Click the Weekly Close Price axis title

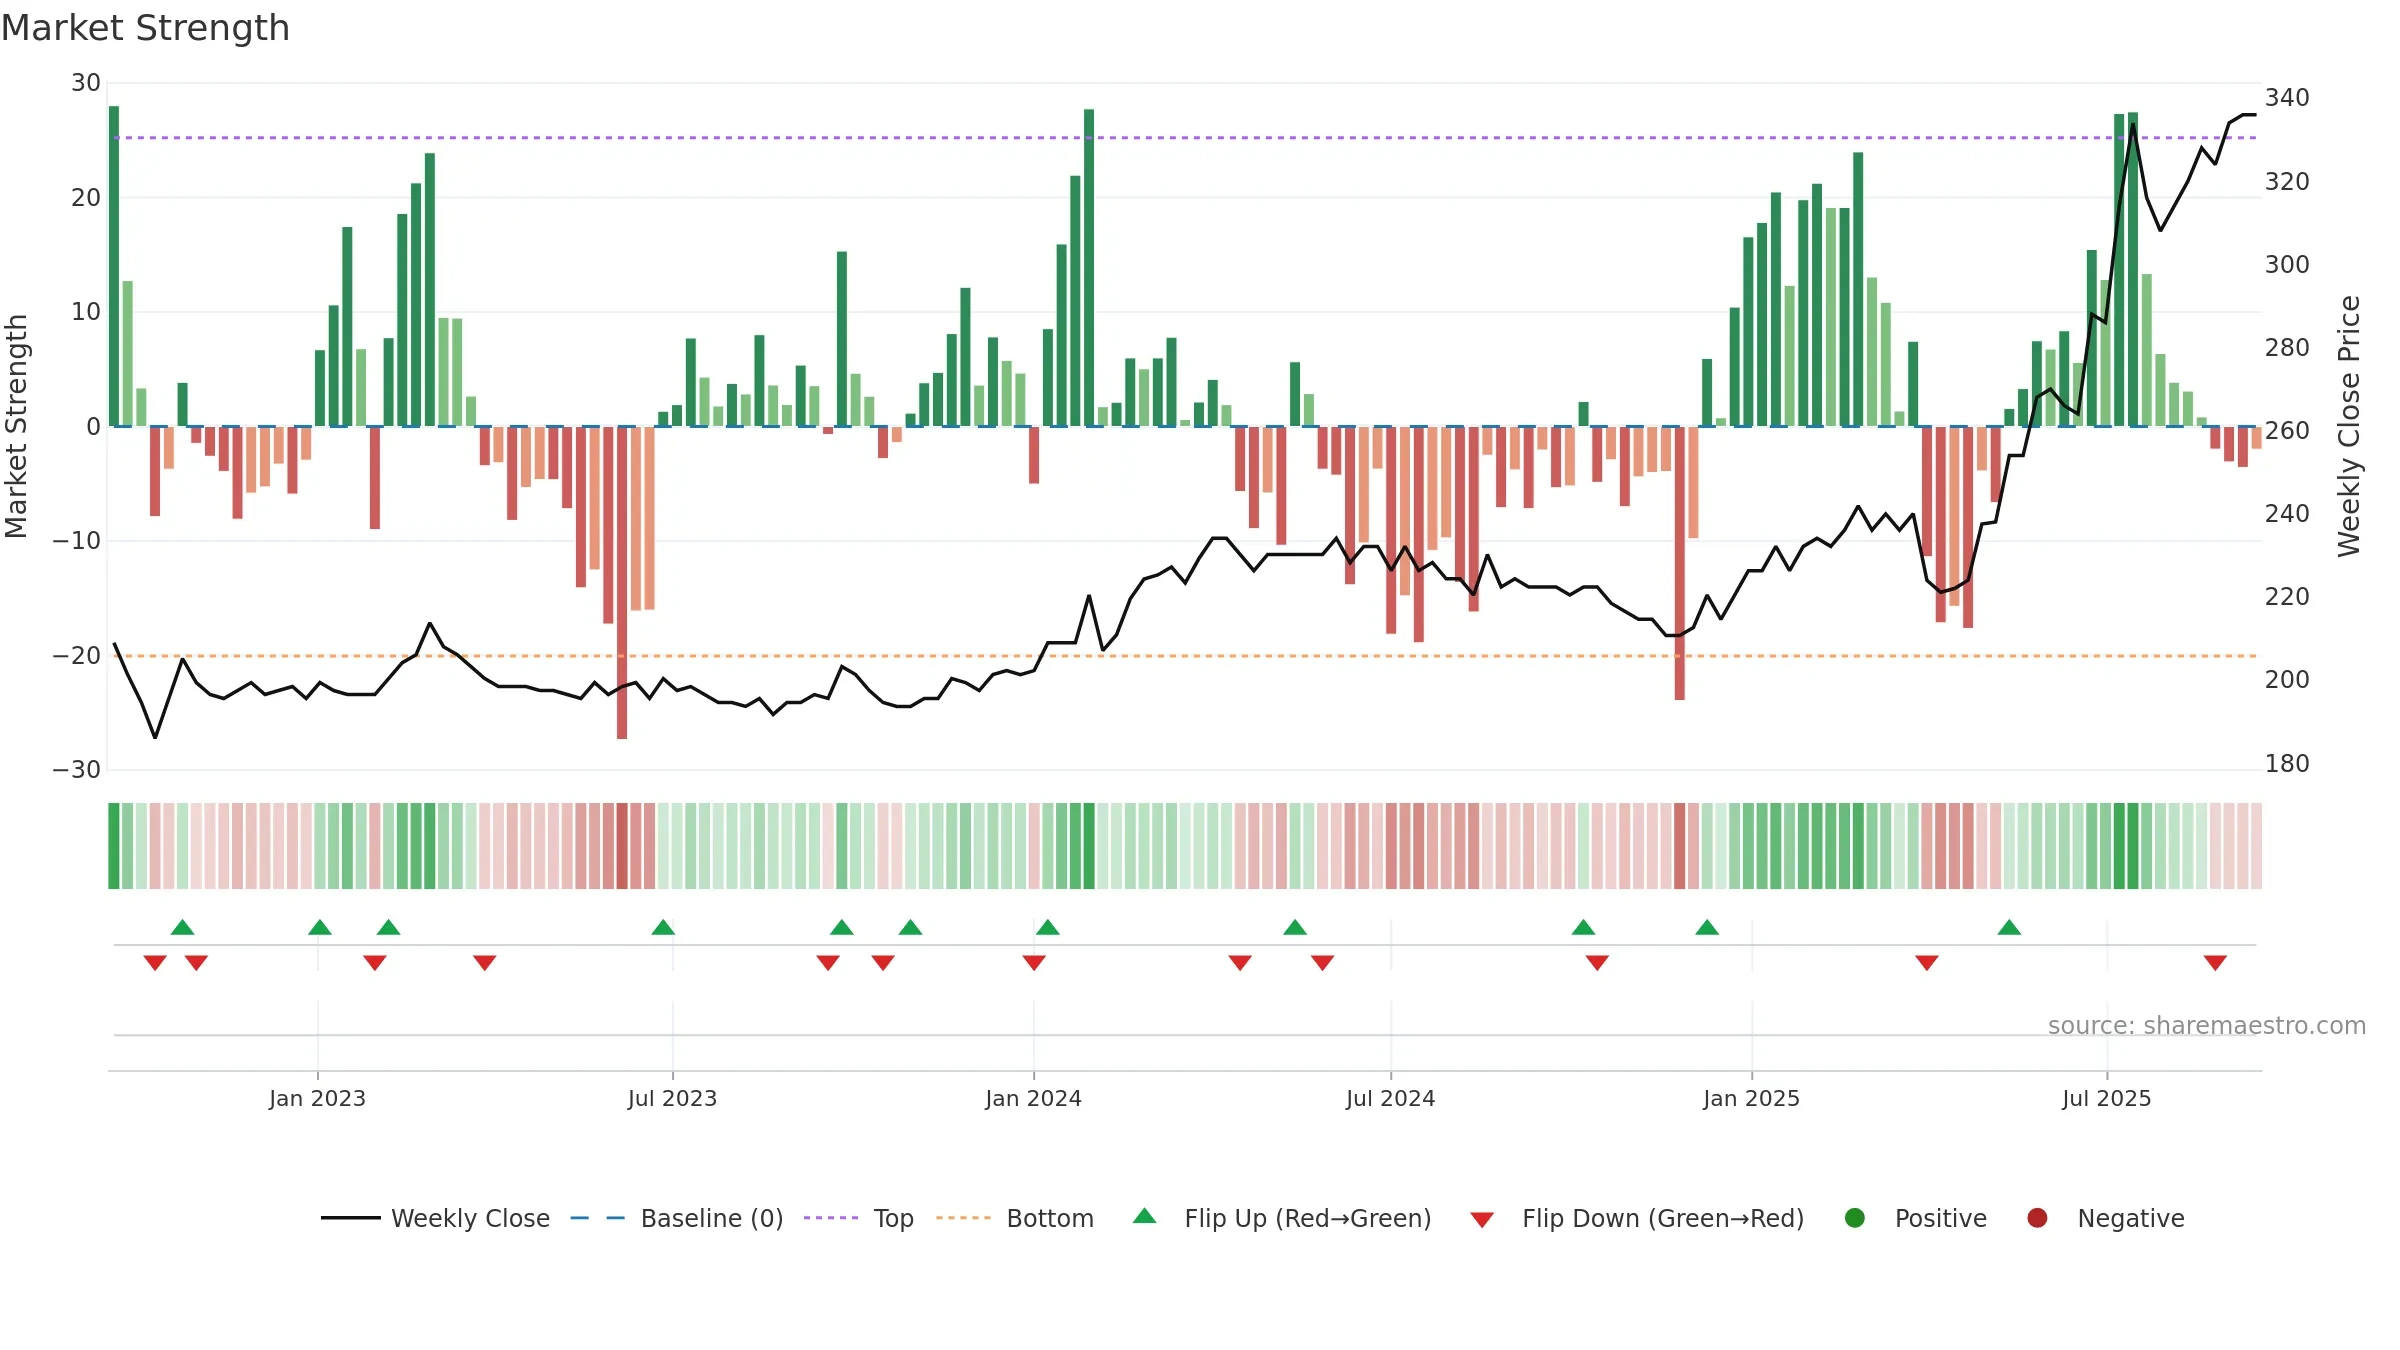pyautogui.click(x=2349, y=426)
